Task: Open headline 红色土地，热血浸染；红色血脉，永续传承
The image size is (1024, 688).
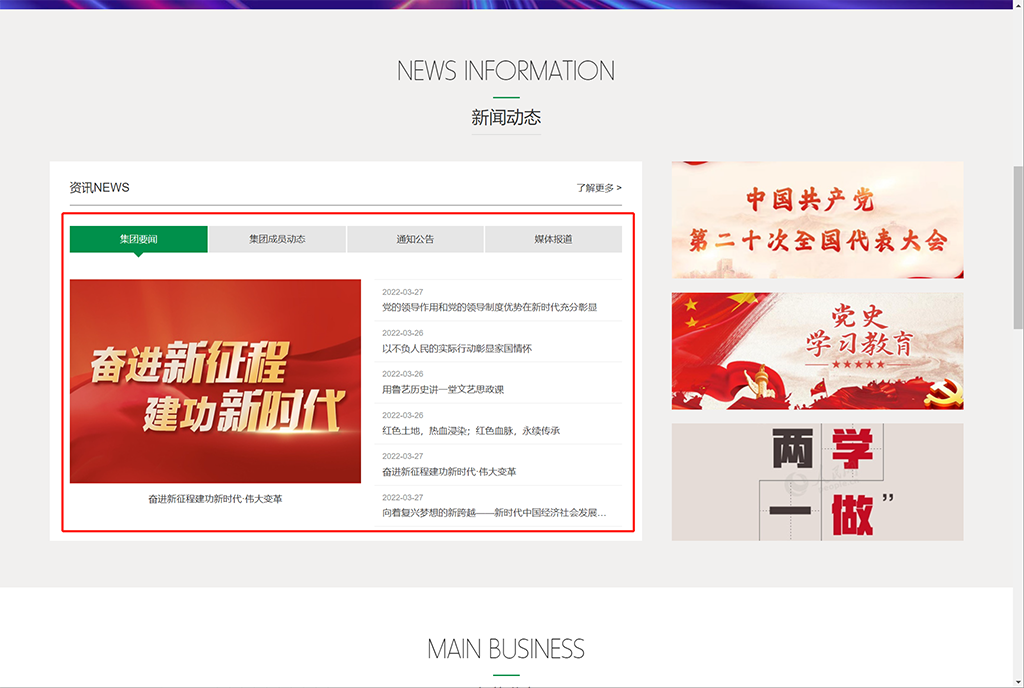Action: pyautogui.click(x=471, y=430)
